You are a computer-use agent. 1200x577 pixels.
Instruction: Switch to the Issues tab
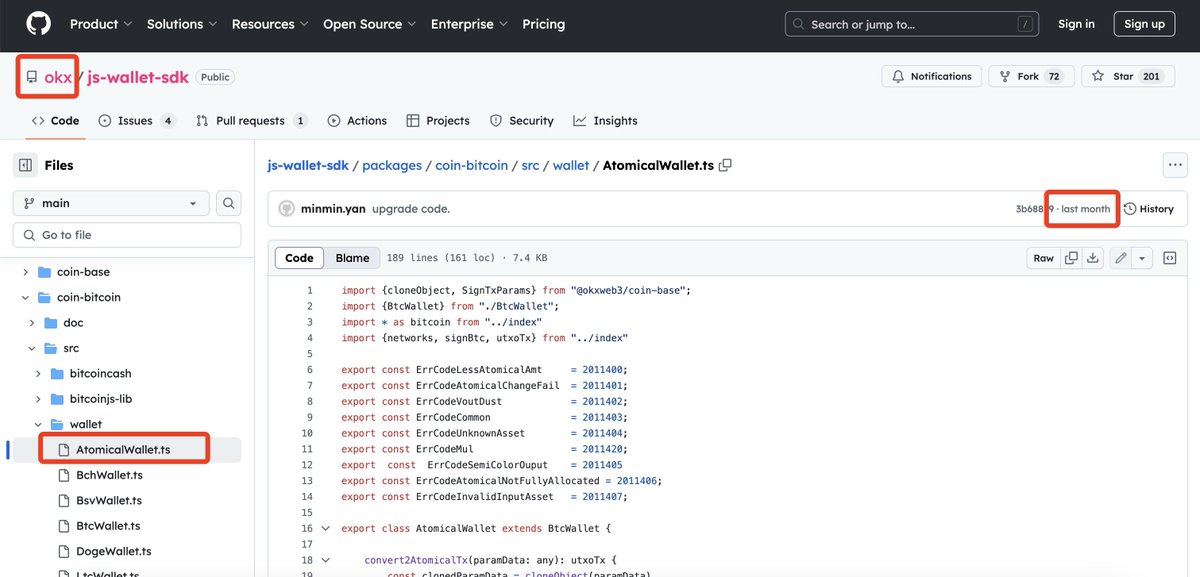coord(137,121)
